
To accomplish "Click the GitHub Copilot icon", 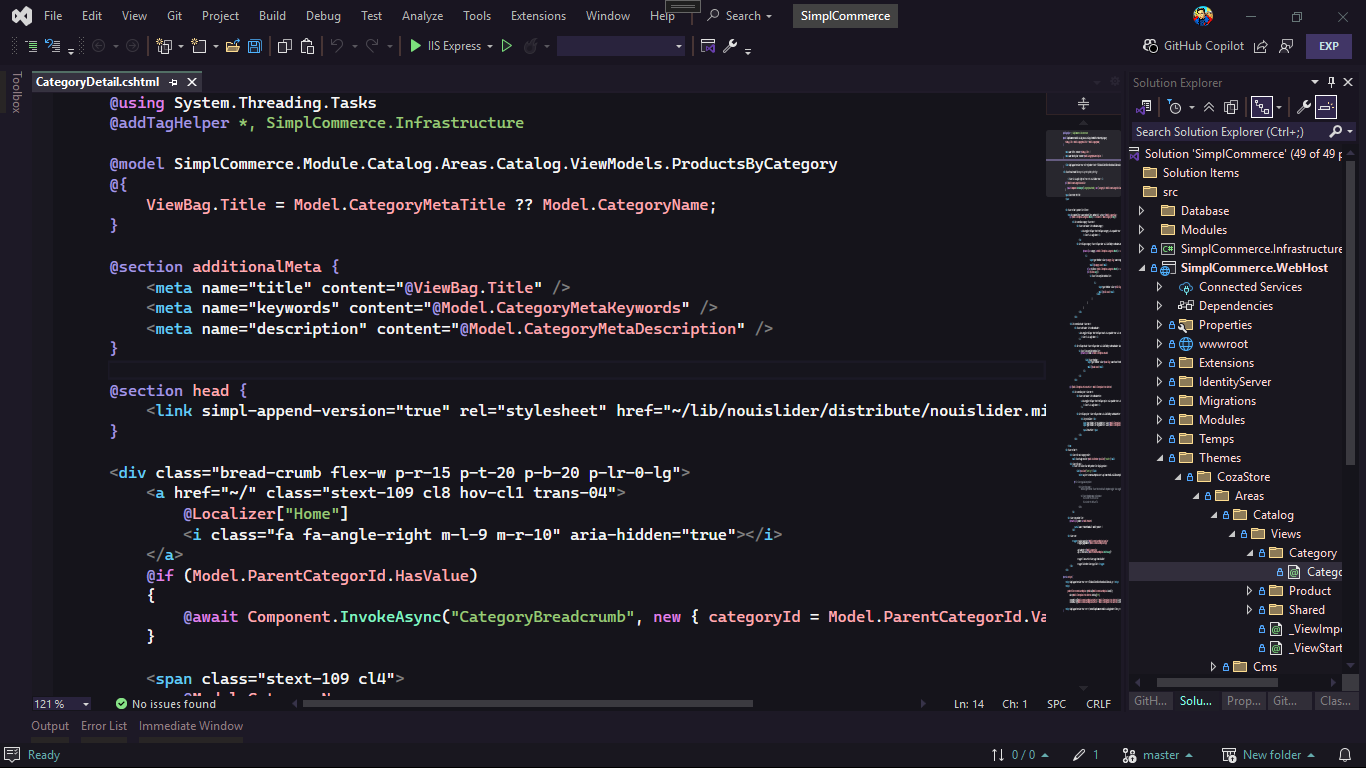I will (1150, 46).
